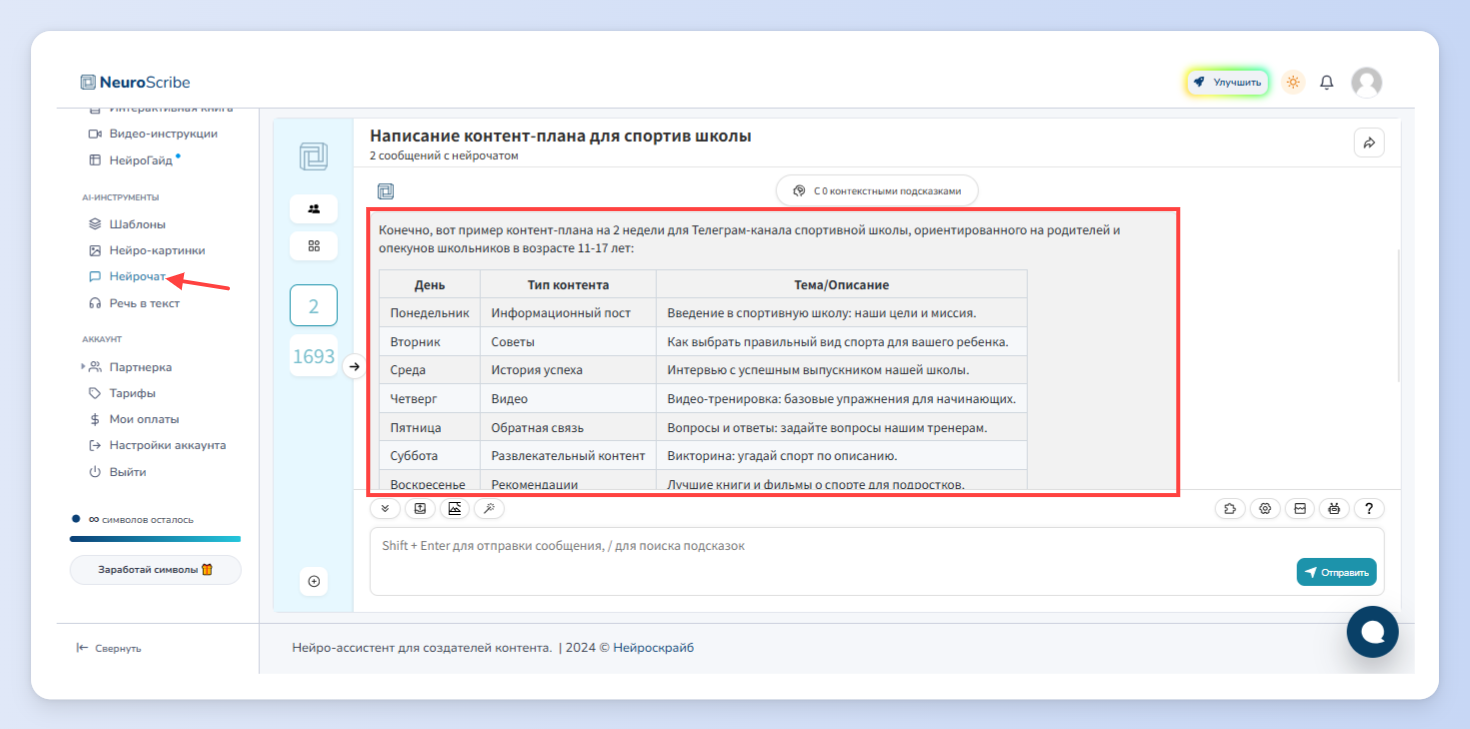Click the Обратная связь cell
Screen dimensions: 1470x729
click(x=568, y=428)
